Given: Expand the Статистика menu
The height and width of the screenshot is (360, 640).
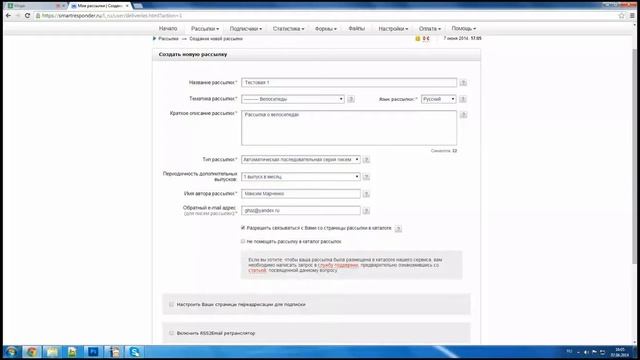Looking at the screenshot, I should point(288,29).
